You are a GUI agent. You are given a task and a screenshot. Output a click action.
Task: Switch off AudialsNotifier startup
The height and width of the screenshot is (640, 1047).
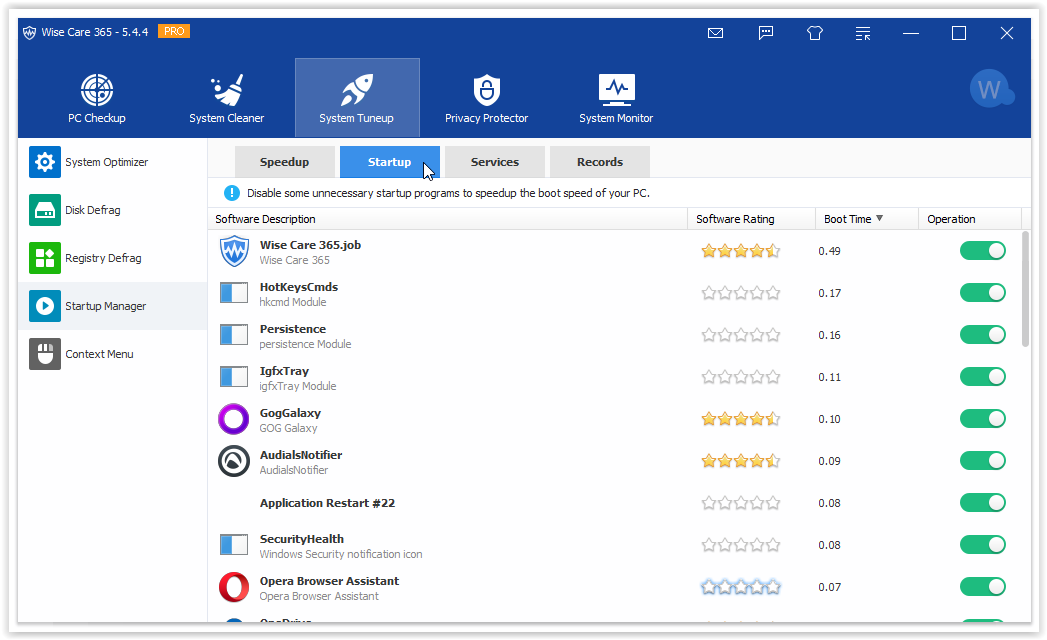point(983,461)
